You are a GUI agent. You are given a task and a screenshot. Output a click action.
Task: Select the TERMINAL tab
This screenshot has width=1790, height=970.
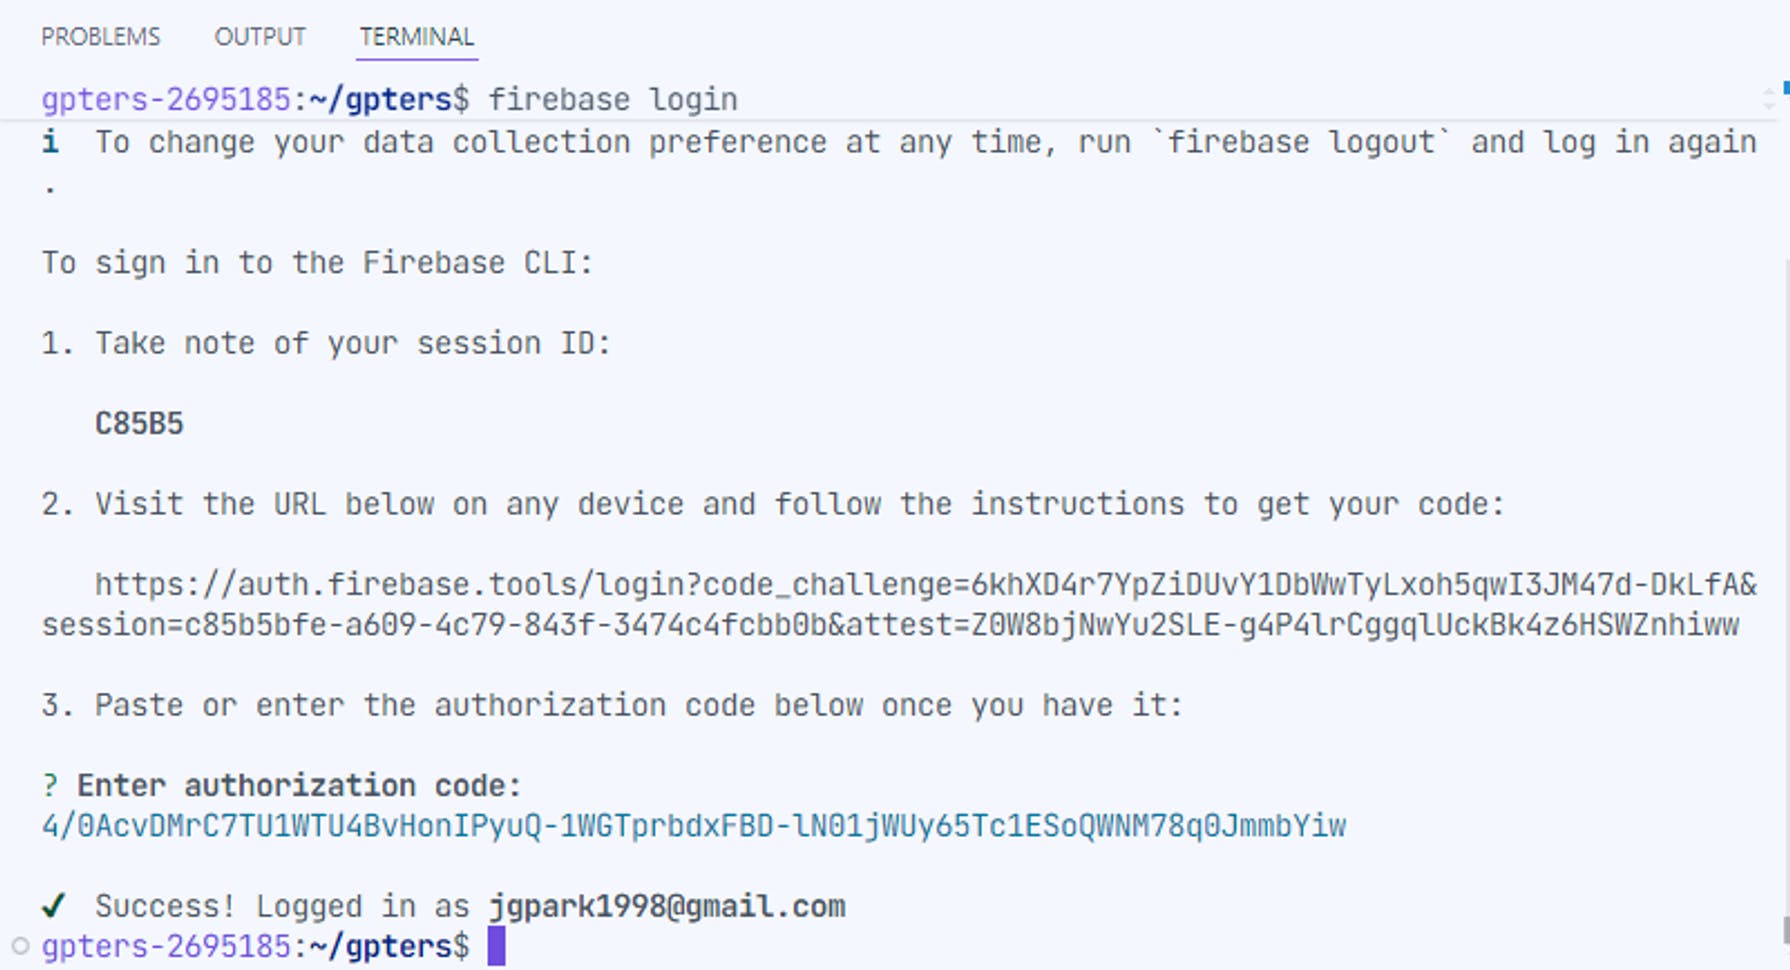pos(416,37)
